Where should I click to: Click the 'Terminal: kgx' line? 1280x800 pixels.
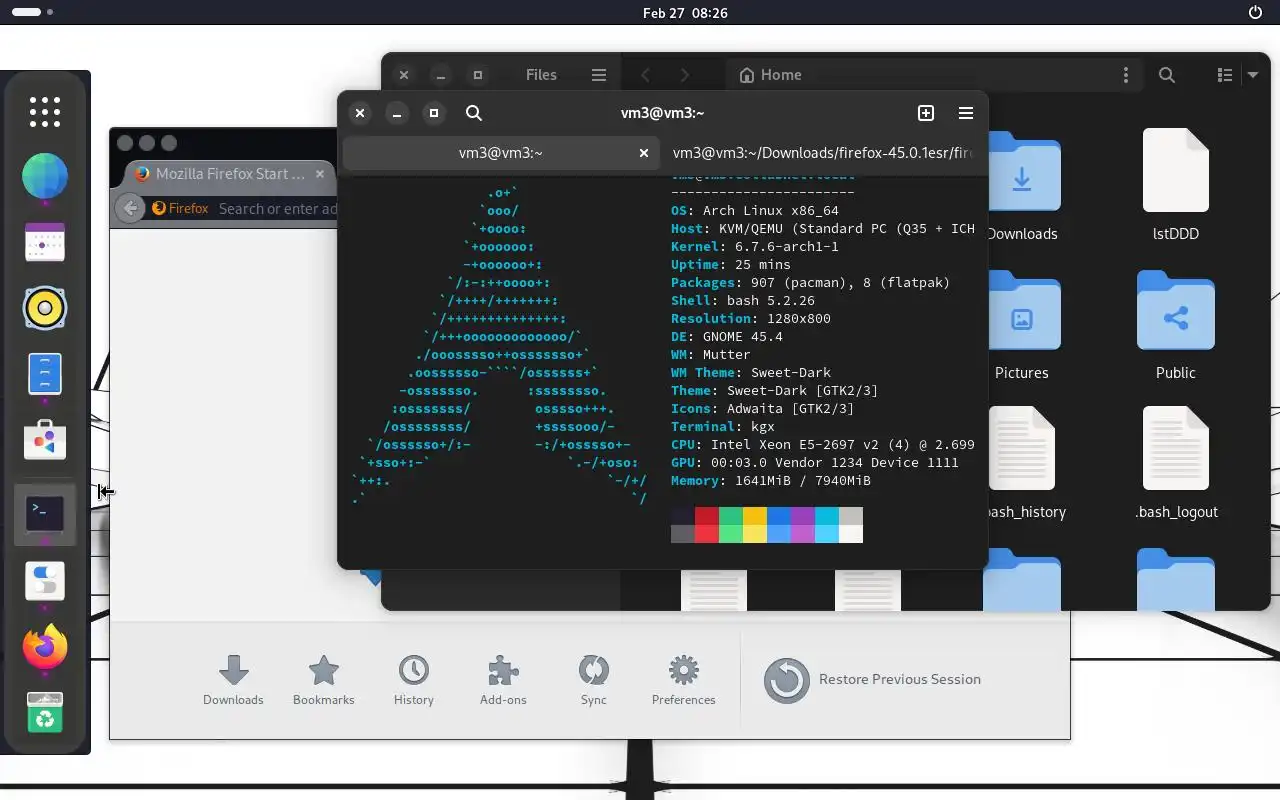point(723,427)
